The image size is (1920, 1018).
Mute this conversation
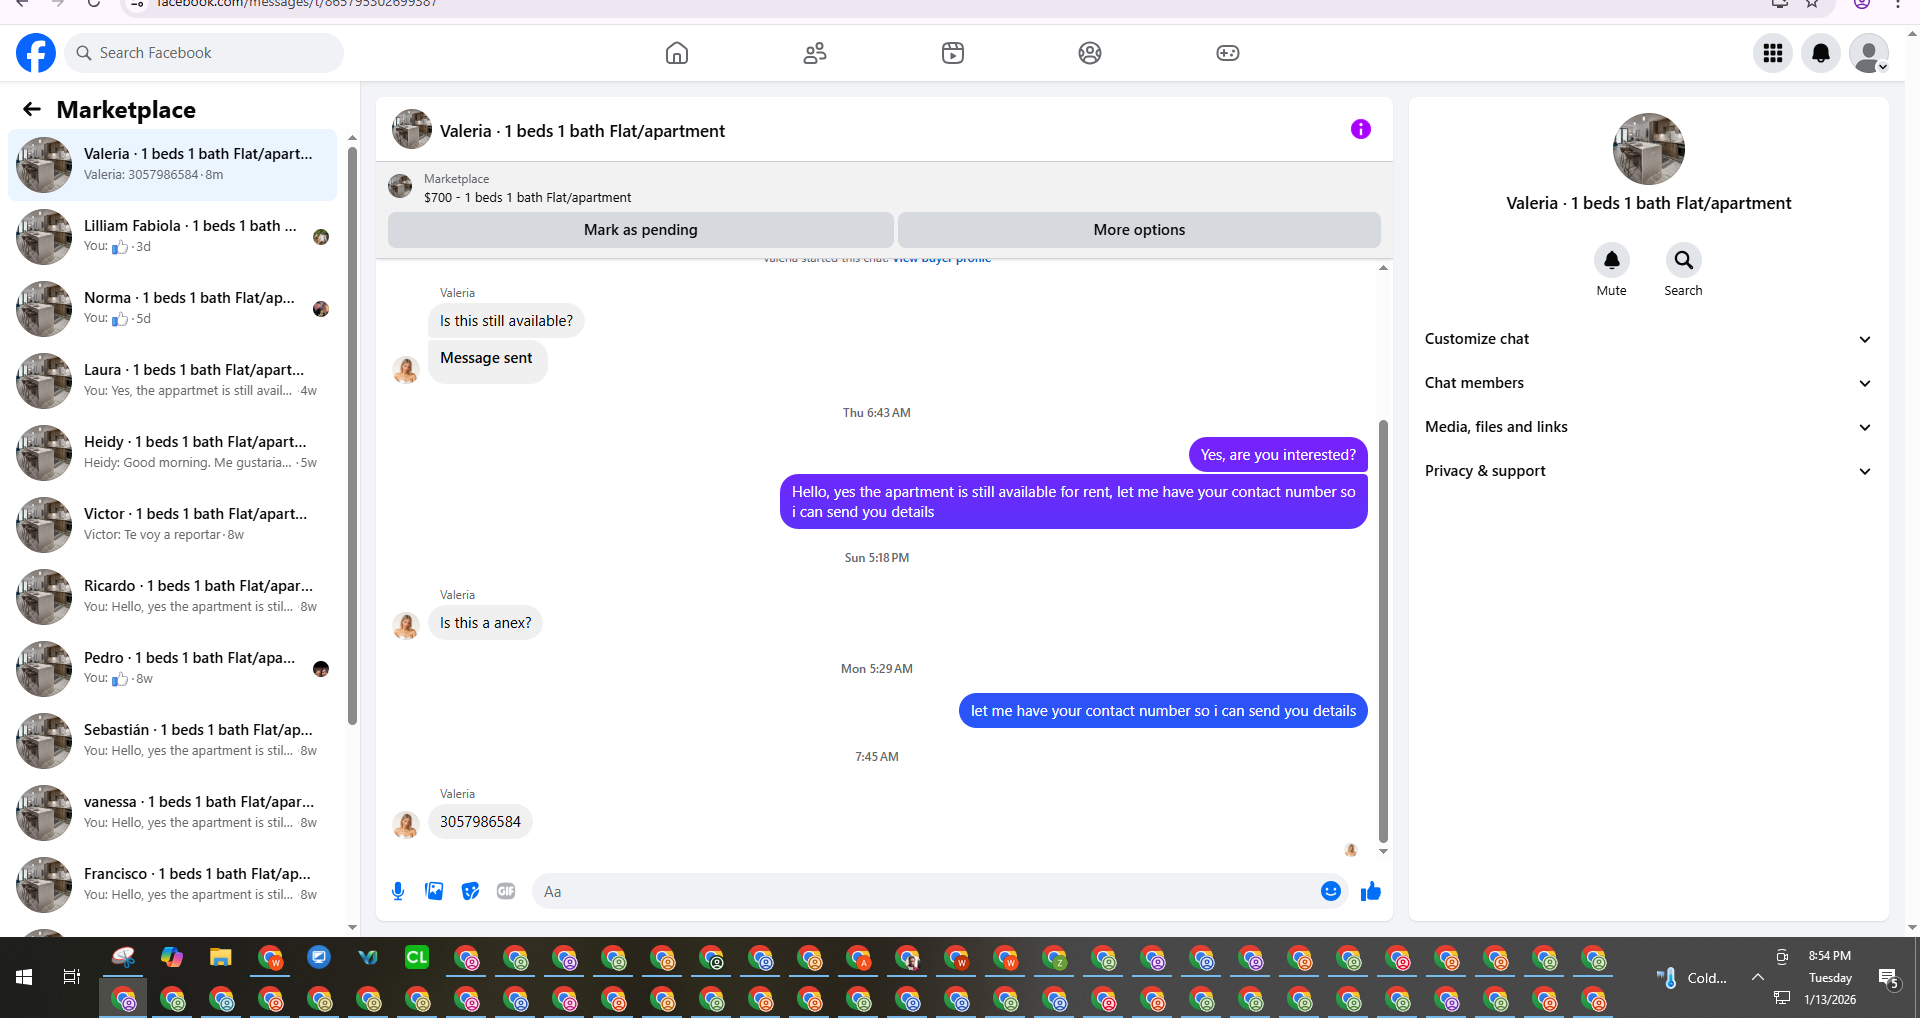pos(1612,260)
